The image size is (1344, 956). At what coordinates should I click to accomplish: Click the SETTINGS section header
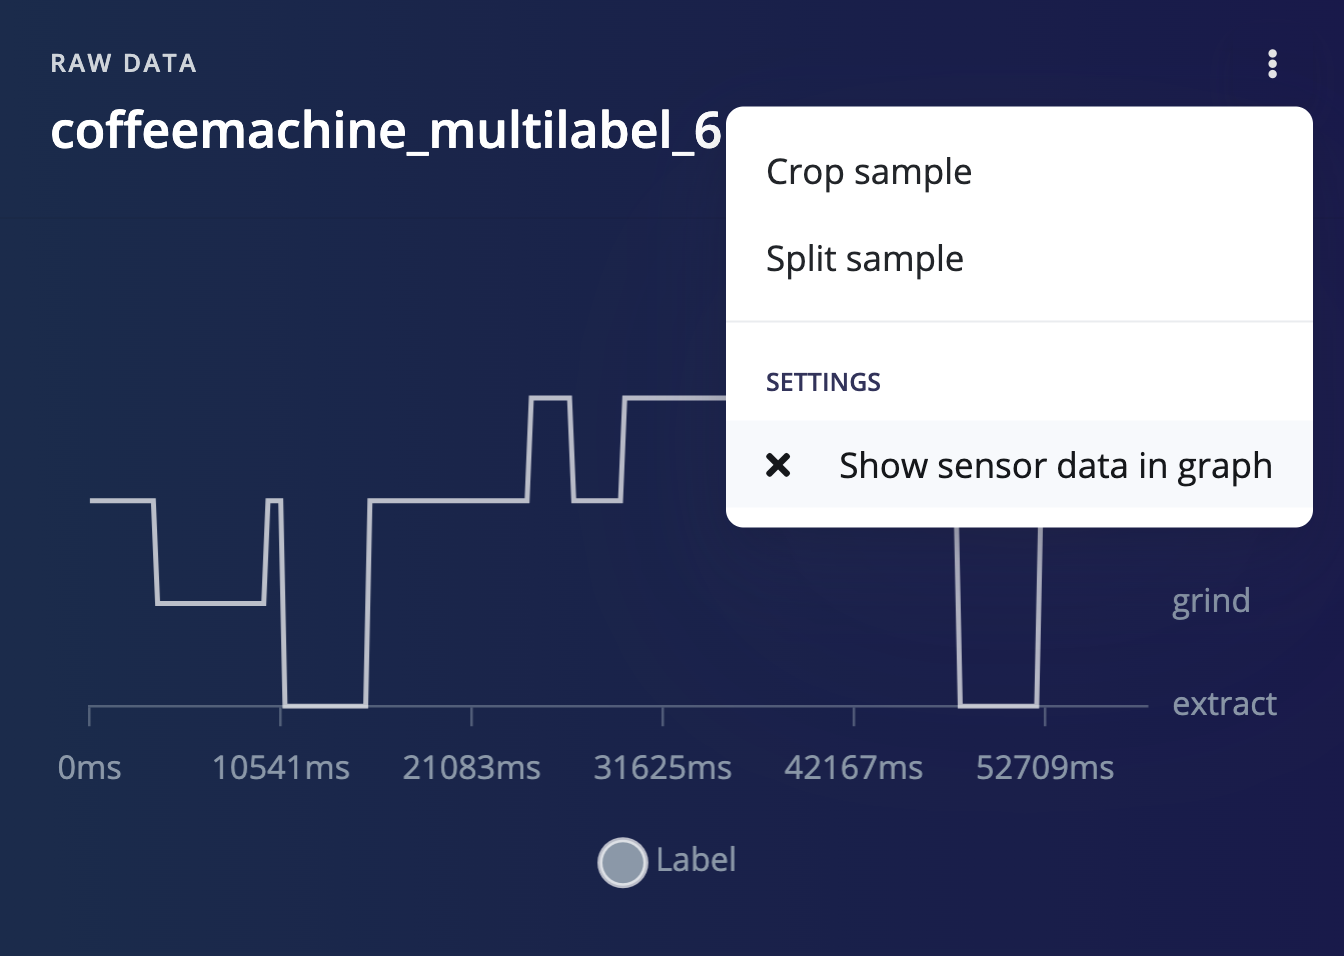click(823, 382)
